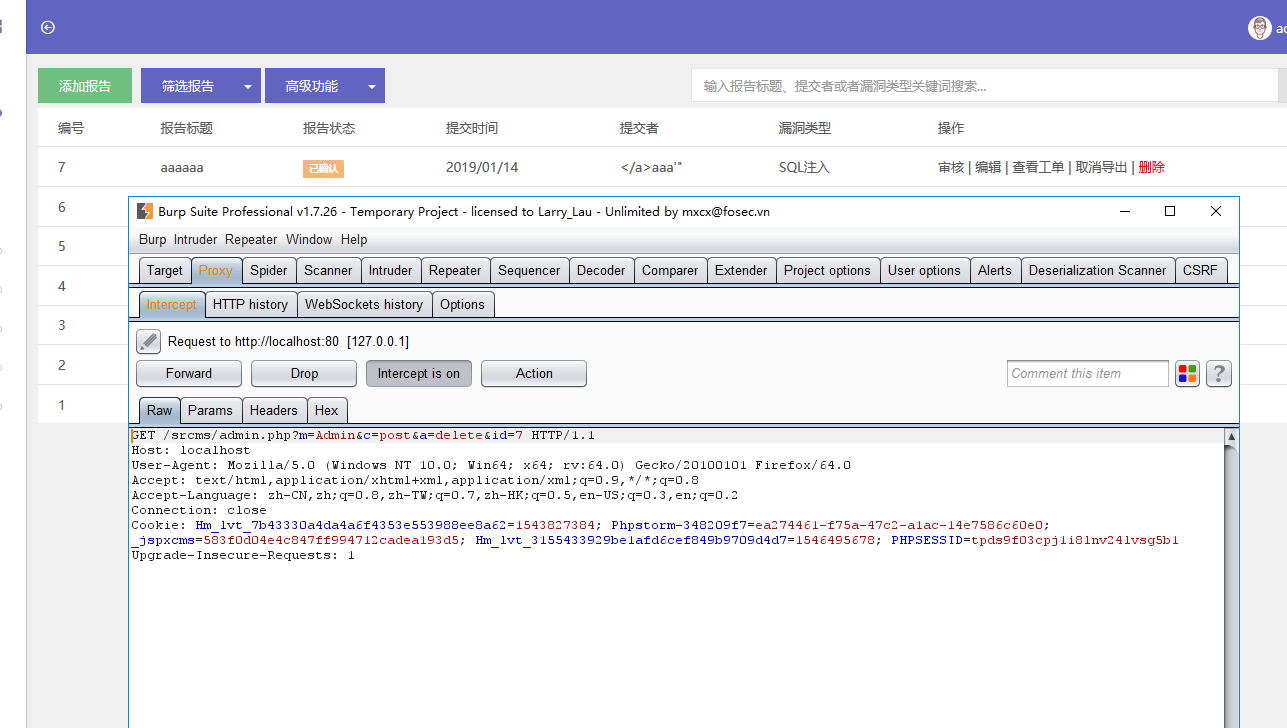
Task: Switch to the Target tab
Action: point(165,270)
